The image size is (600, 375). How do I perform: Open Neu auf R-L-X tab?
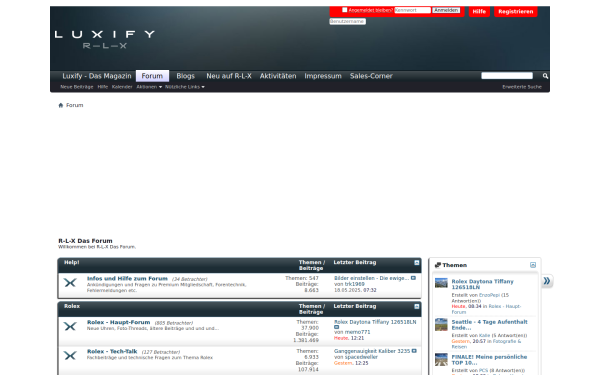(x=229, y=76)
